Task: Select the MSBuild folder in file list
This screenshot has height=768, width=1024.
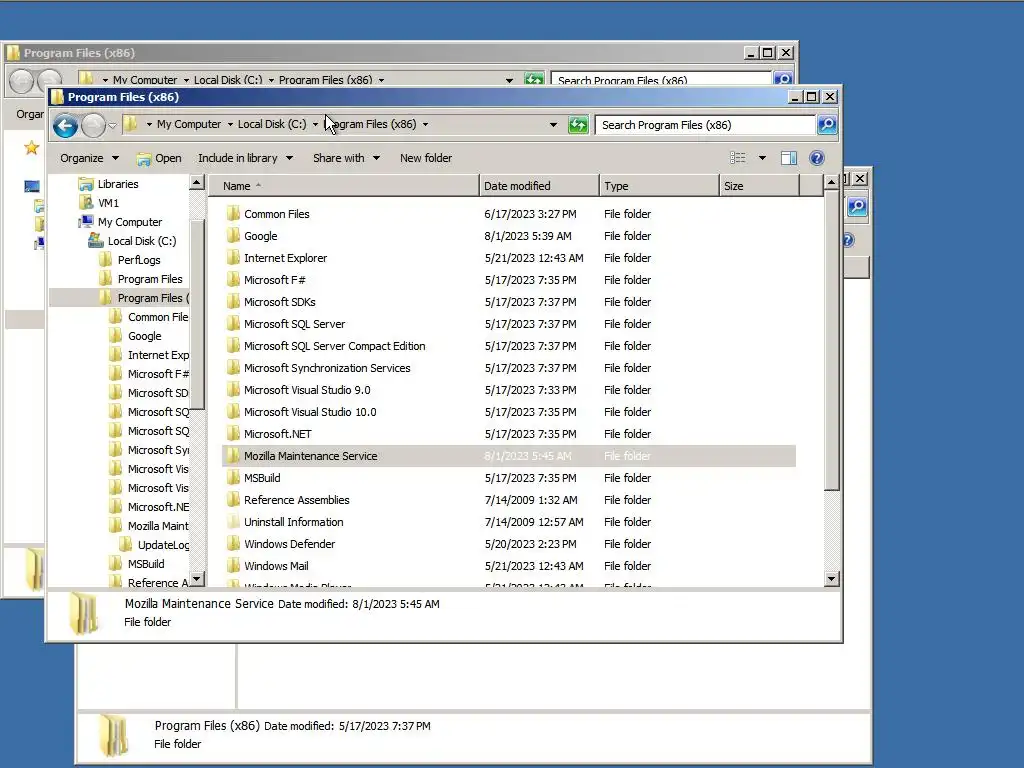Action: tap(509, 478)
